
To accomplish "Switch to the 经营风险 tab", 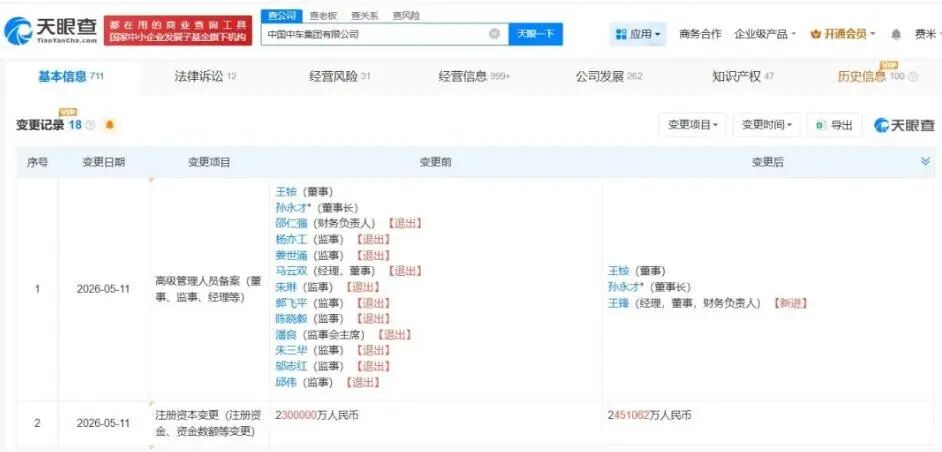I will pos(339,77).
